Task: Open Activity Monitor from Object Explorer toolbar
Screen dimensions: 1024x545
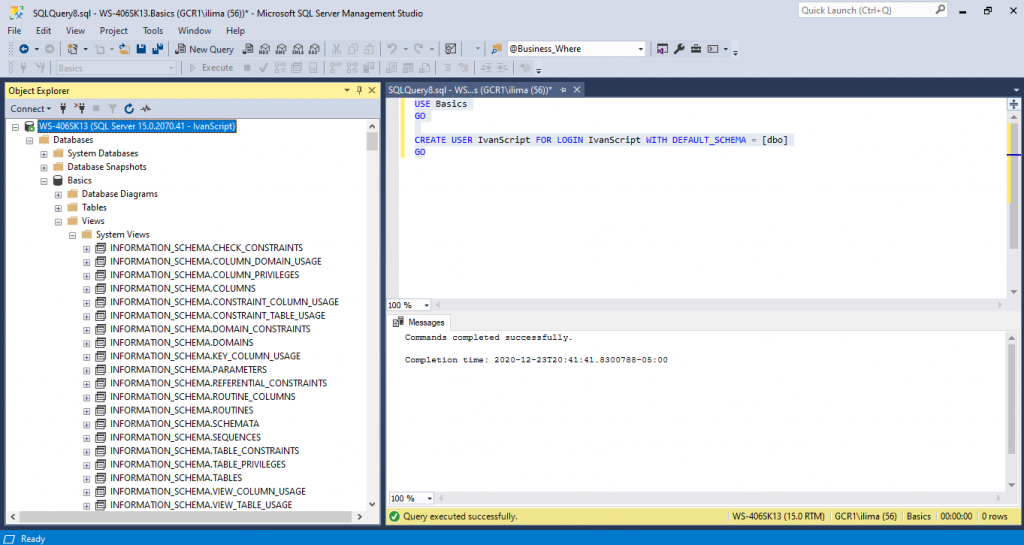Action: point(146,108)
